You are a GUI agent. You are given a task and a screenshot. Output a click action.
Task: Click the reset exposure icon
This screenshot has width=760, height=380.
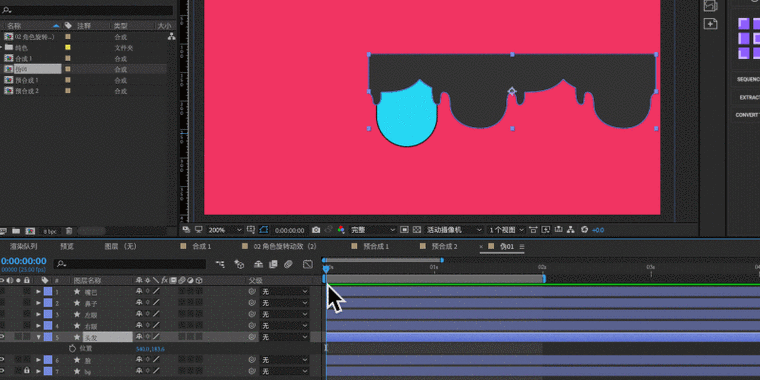click(584, 230)
